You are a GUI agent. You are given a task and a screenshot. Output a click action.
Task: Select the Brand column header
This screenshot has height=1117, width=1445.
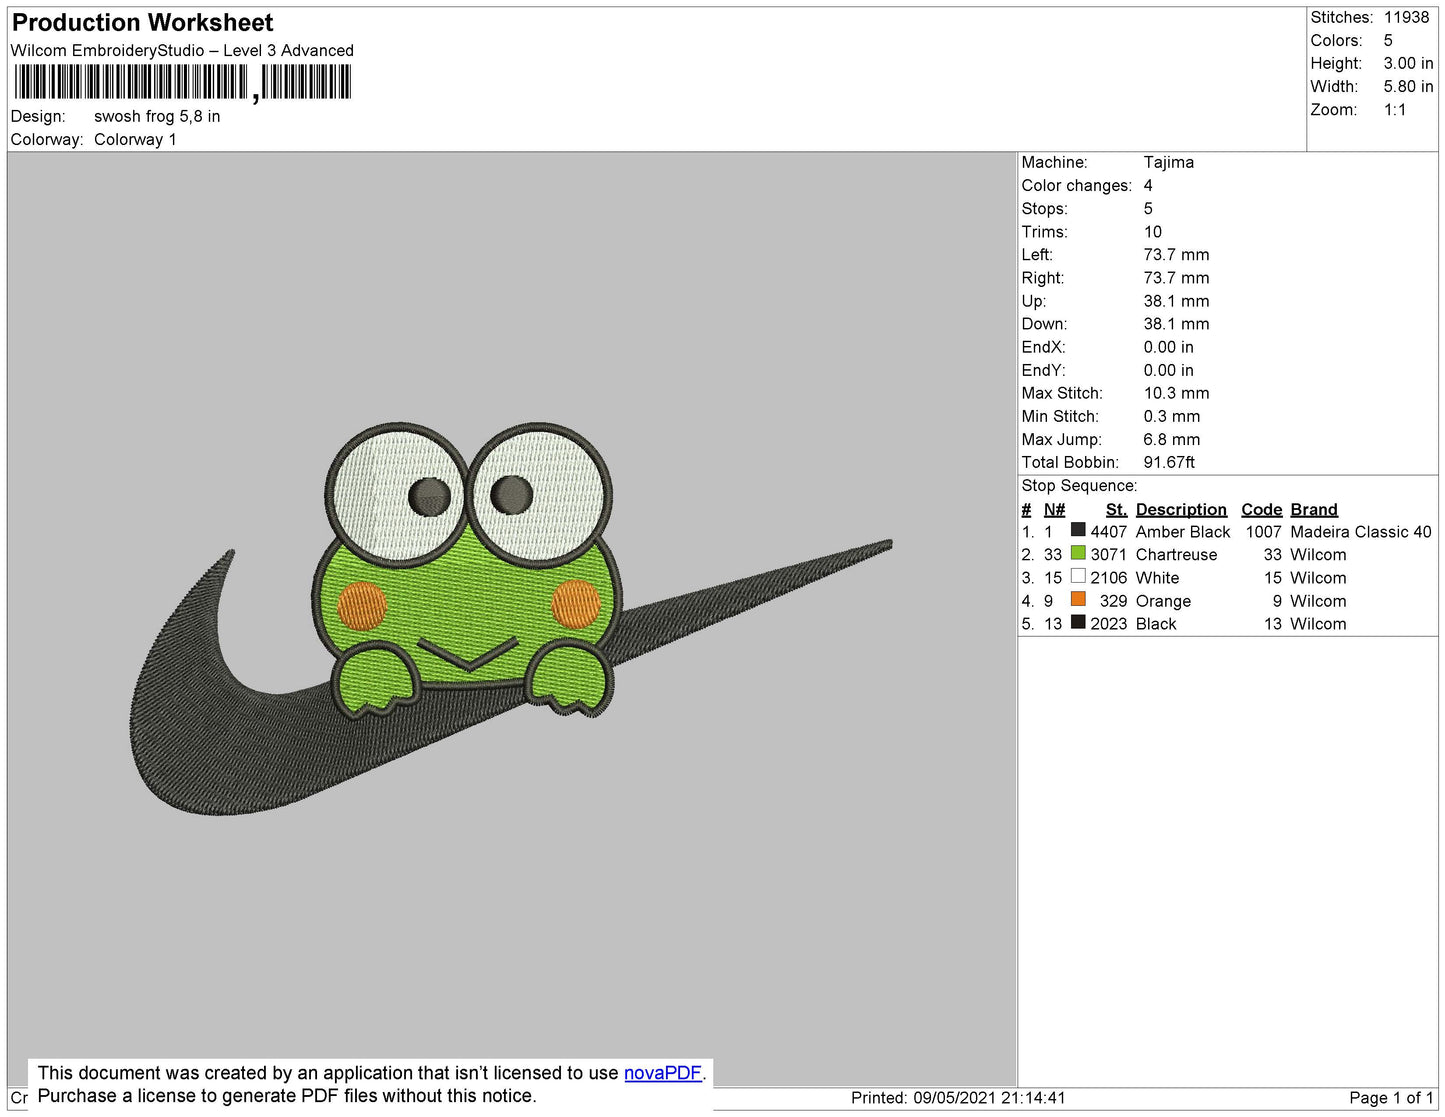point(1313,509)
